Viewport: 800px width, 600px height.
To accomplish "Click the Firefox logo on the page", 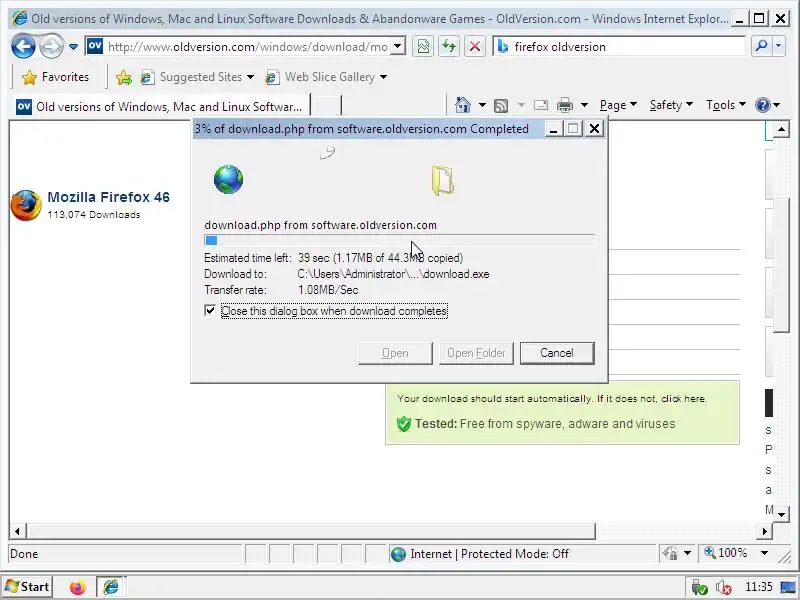I will point(26,205).
